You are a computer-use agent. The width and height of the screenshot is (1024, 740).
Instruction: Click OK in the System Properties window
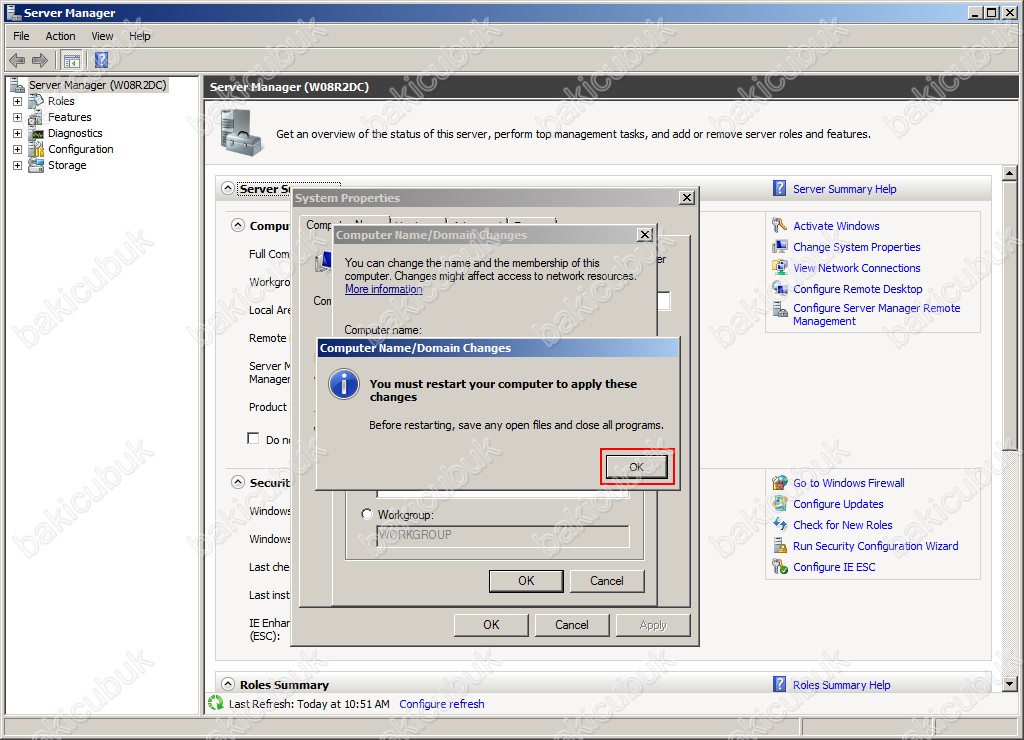491,625
